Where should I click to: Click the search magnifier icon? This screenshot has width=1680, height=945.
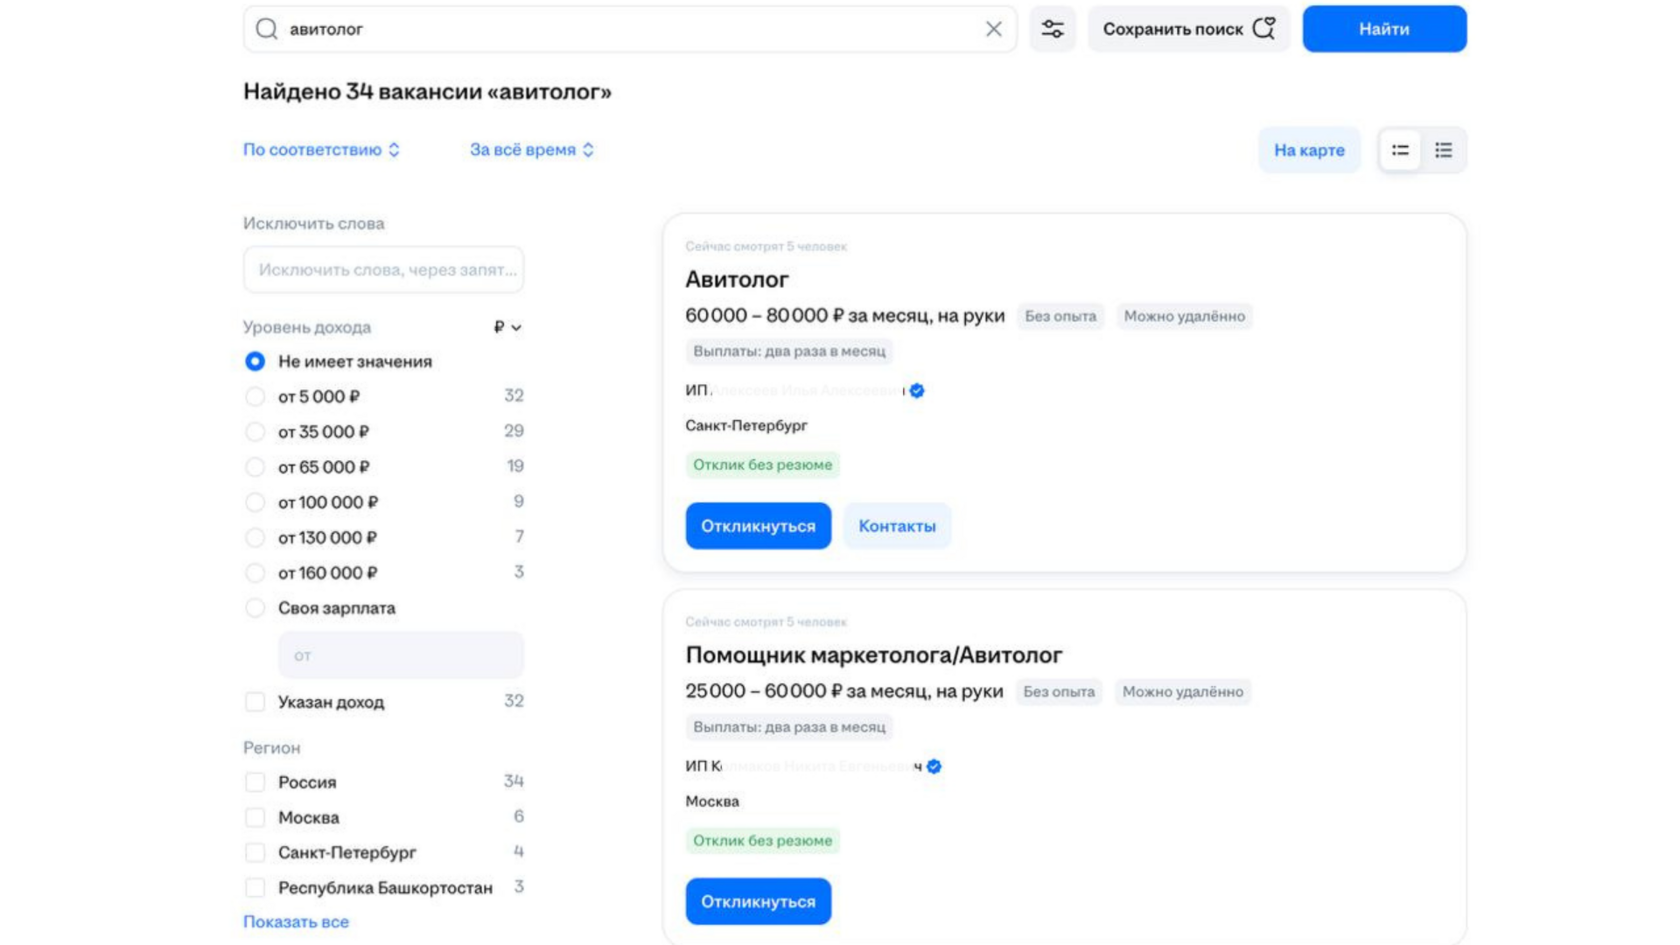click(x=266, y=29)
